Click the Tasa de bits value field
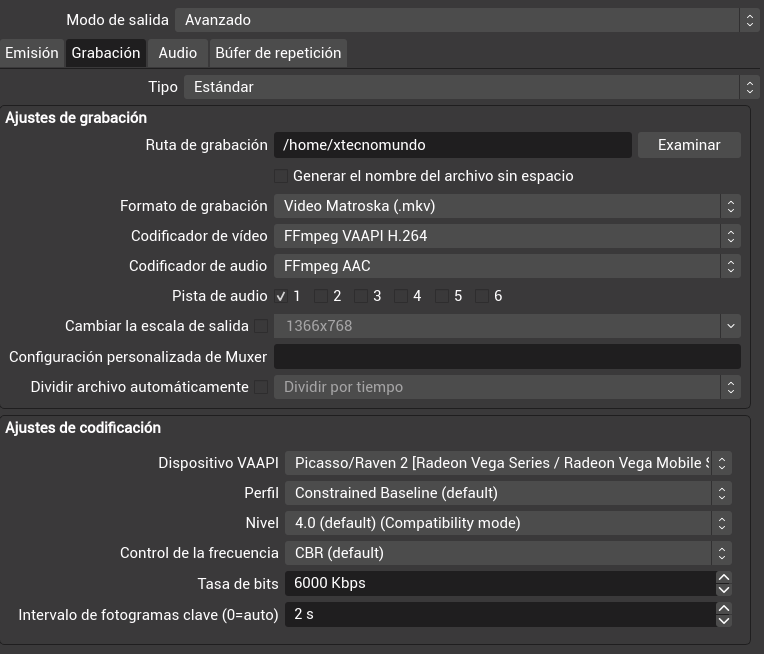 (x=500, y=583)
